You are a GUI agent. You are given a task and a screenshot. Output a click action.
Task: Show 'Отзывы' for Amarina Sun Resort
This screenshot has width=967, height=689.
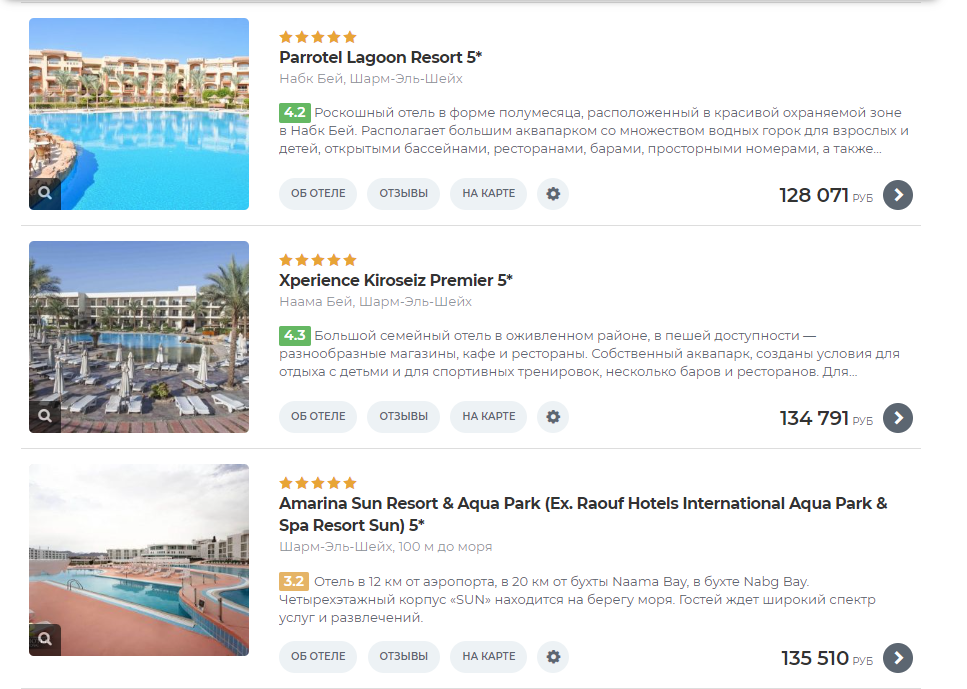pyautogui.click(x=403, y=656)
